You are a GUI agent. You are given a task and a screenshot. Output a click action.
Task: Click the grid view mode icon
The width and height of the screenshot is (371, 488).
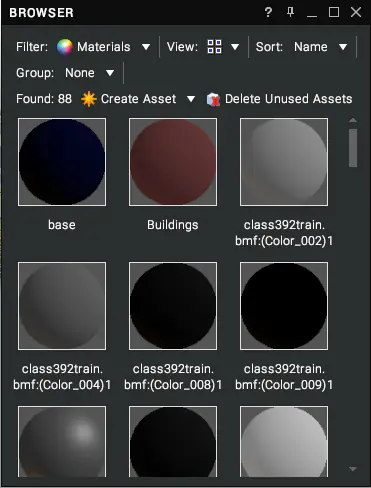(x=214, y=47)
